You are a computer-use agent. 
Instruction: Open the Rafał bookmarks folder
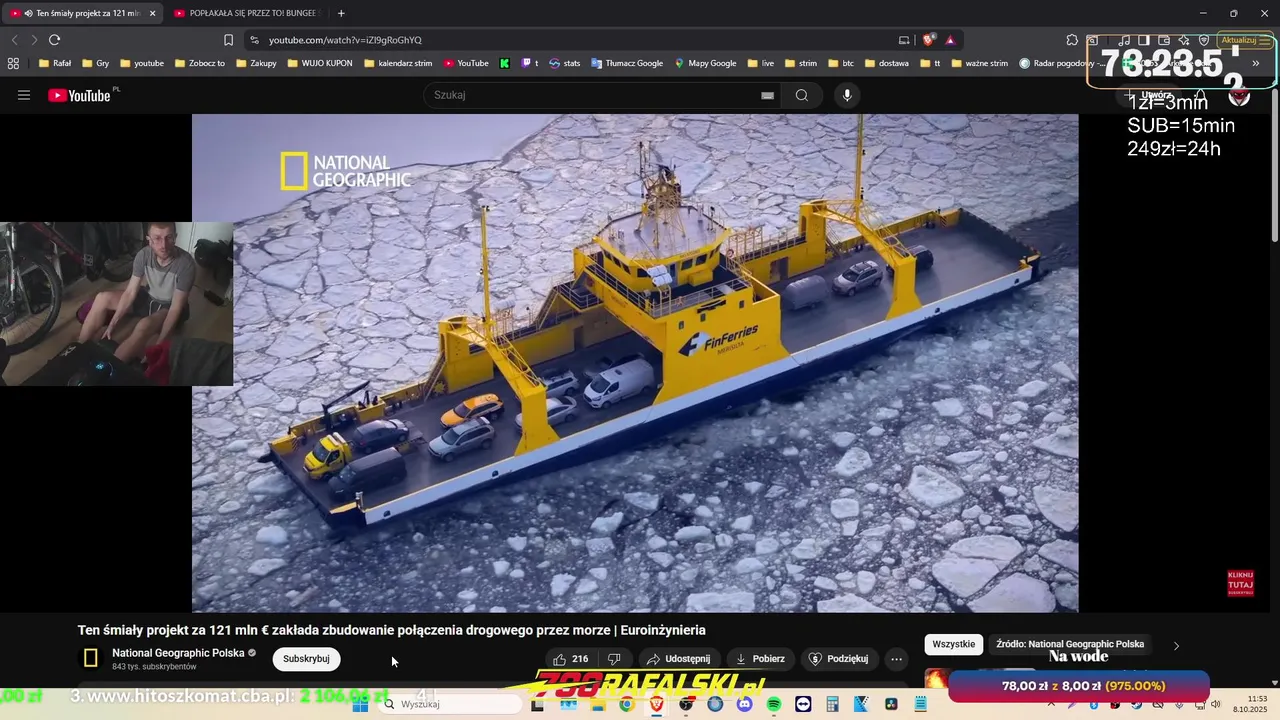(x=55, y=63)
